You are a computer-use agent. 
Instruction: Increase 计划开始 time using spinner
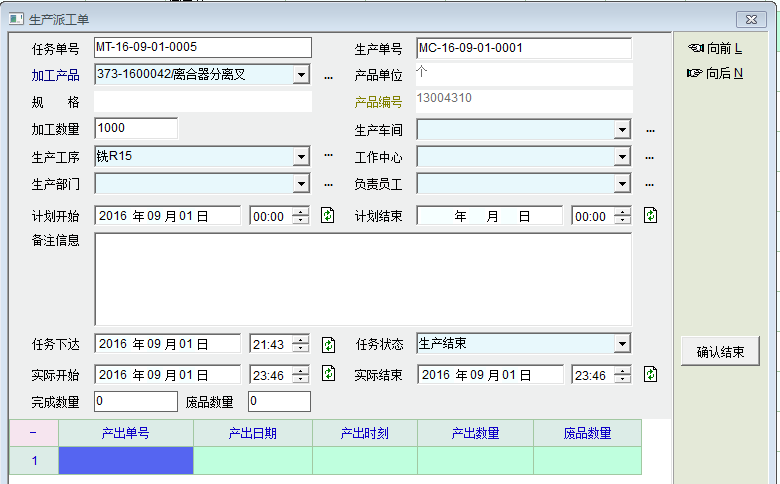[300, 211]
